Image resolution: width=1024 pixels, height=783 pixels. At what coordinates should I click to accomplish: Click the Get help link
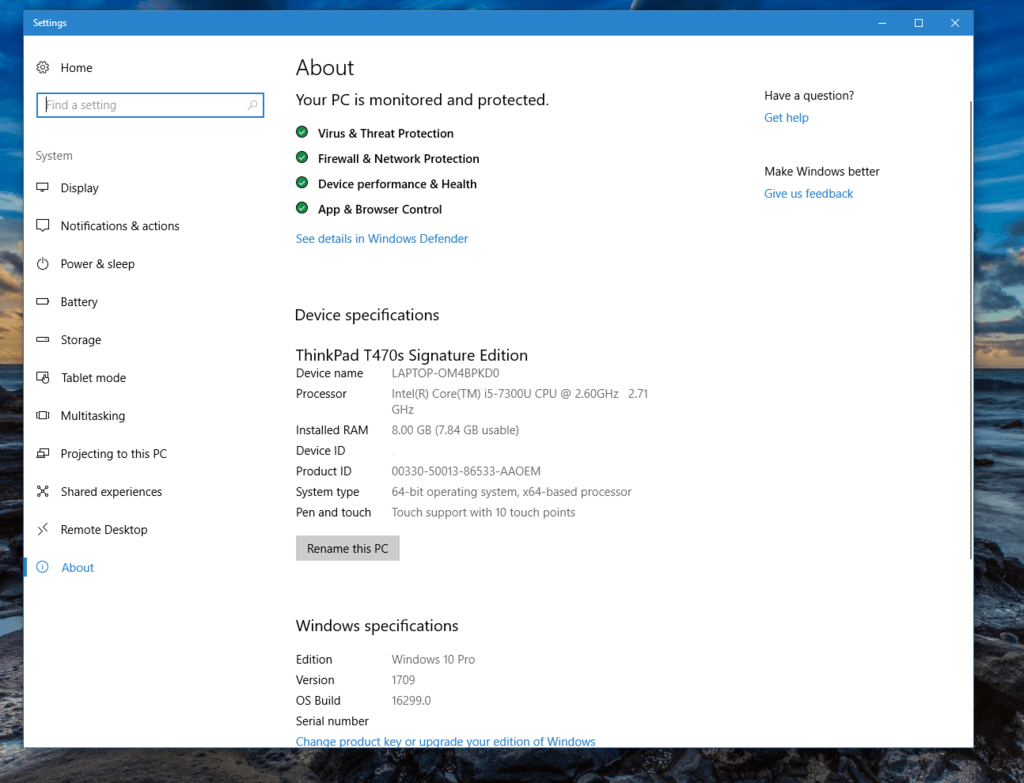click(786, 118)
